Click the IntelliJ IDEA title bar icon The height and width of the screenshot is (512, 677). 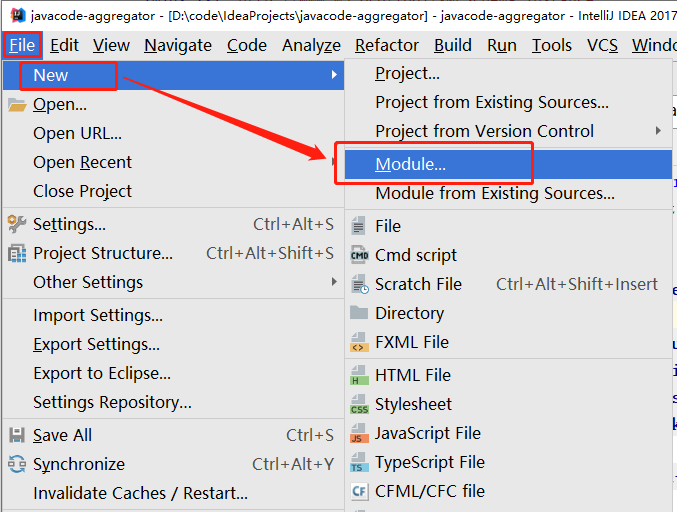pyautogui.click(x=17, y=15)
